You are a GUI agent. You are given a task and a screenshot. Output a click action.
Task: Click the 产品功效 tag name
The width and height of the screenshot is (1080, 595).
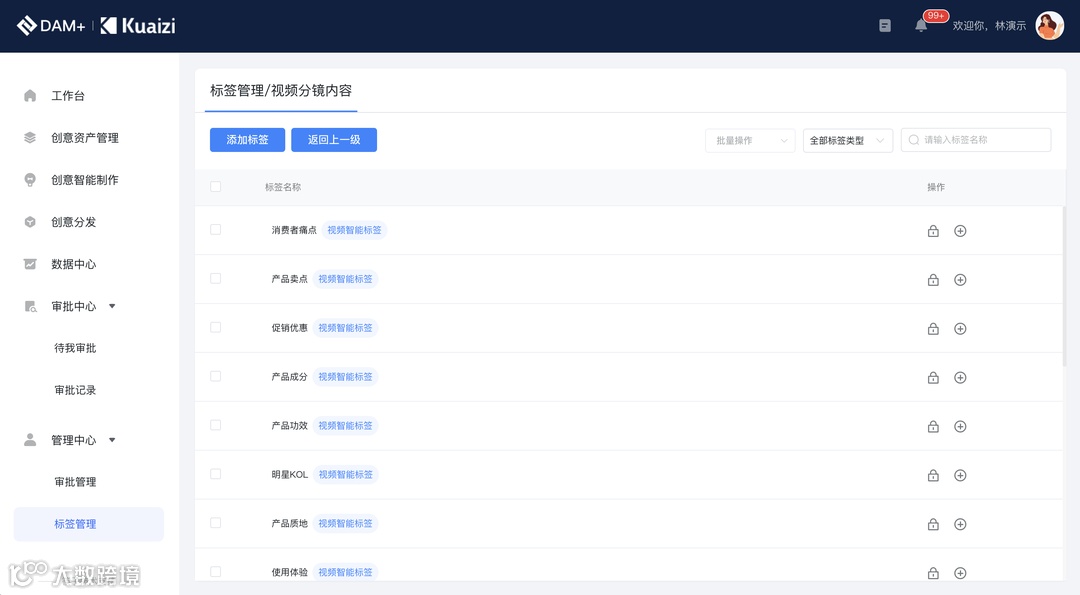[289, 426]
